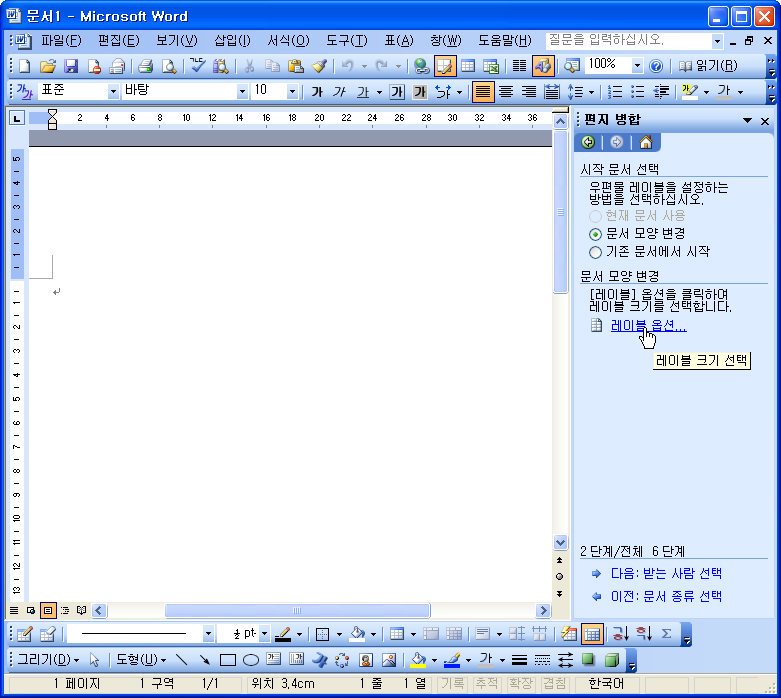This screenshot has width=781, height=698.
Task: Open a file with folder icon
Action: pos(48,66)
